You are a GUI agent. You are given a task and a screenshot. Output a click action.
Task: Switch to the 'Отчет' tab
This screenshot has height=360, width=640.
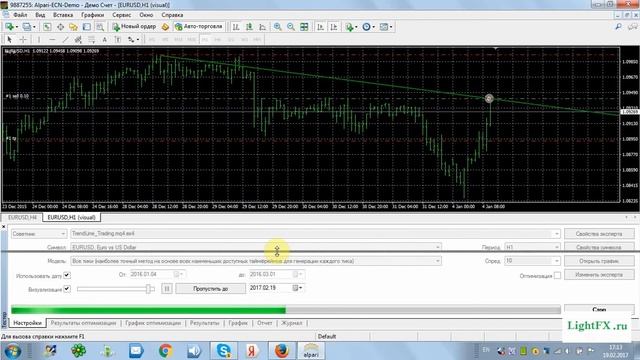click(x=264, y=323)
